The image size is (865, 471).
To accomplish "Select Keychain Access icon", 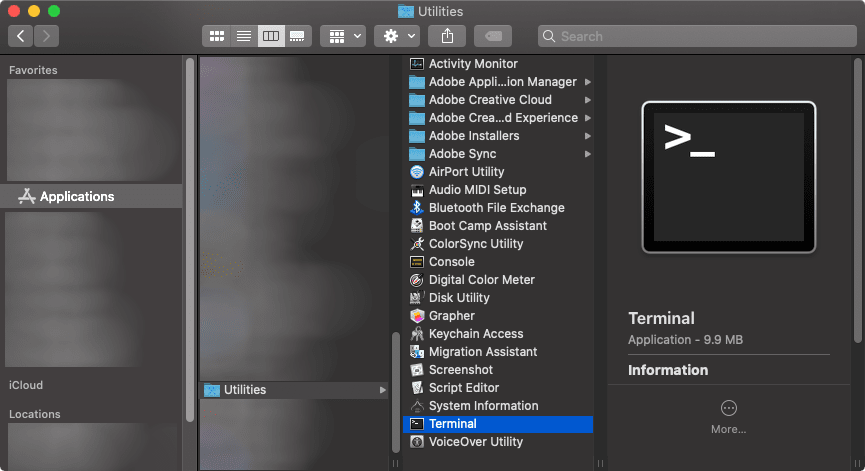I will pos(417,334).
